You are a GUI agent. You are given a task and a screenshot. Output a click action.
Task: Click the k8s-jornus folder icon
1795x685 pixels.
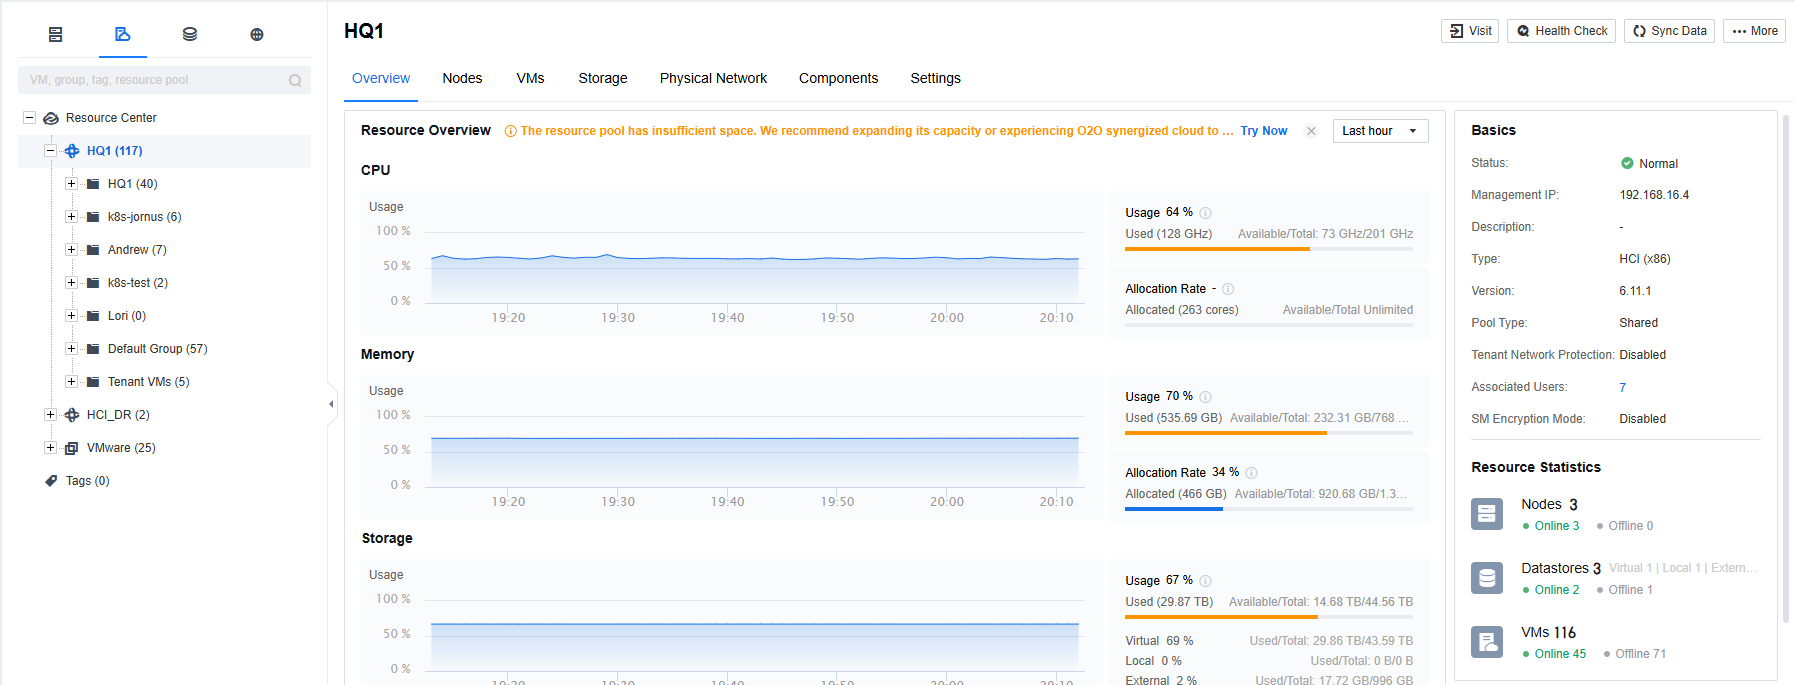93,217
